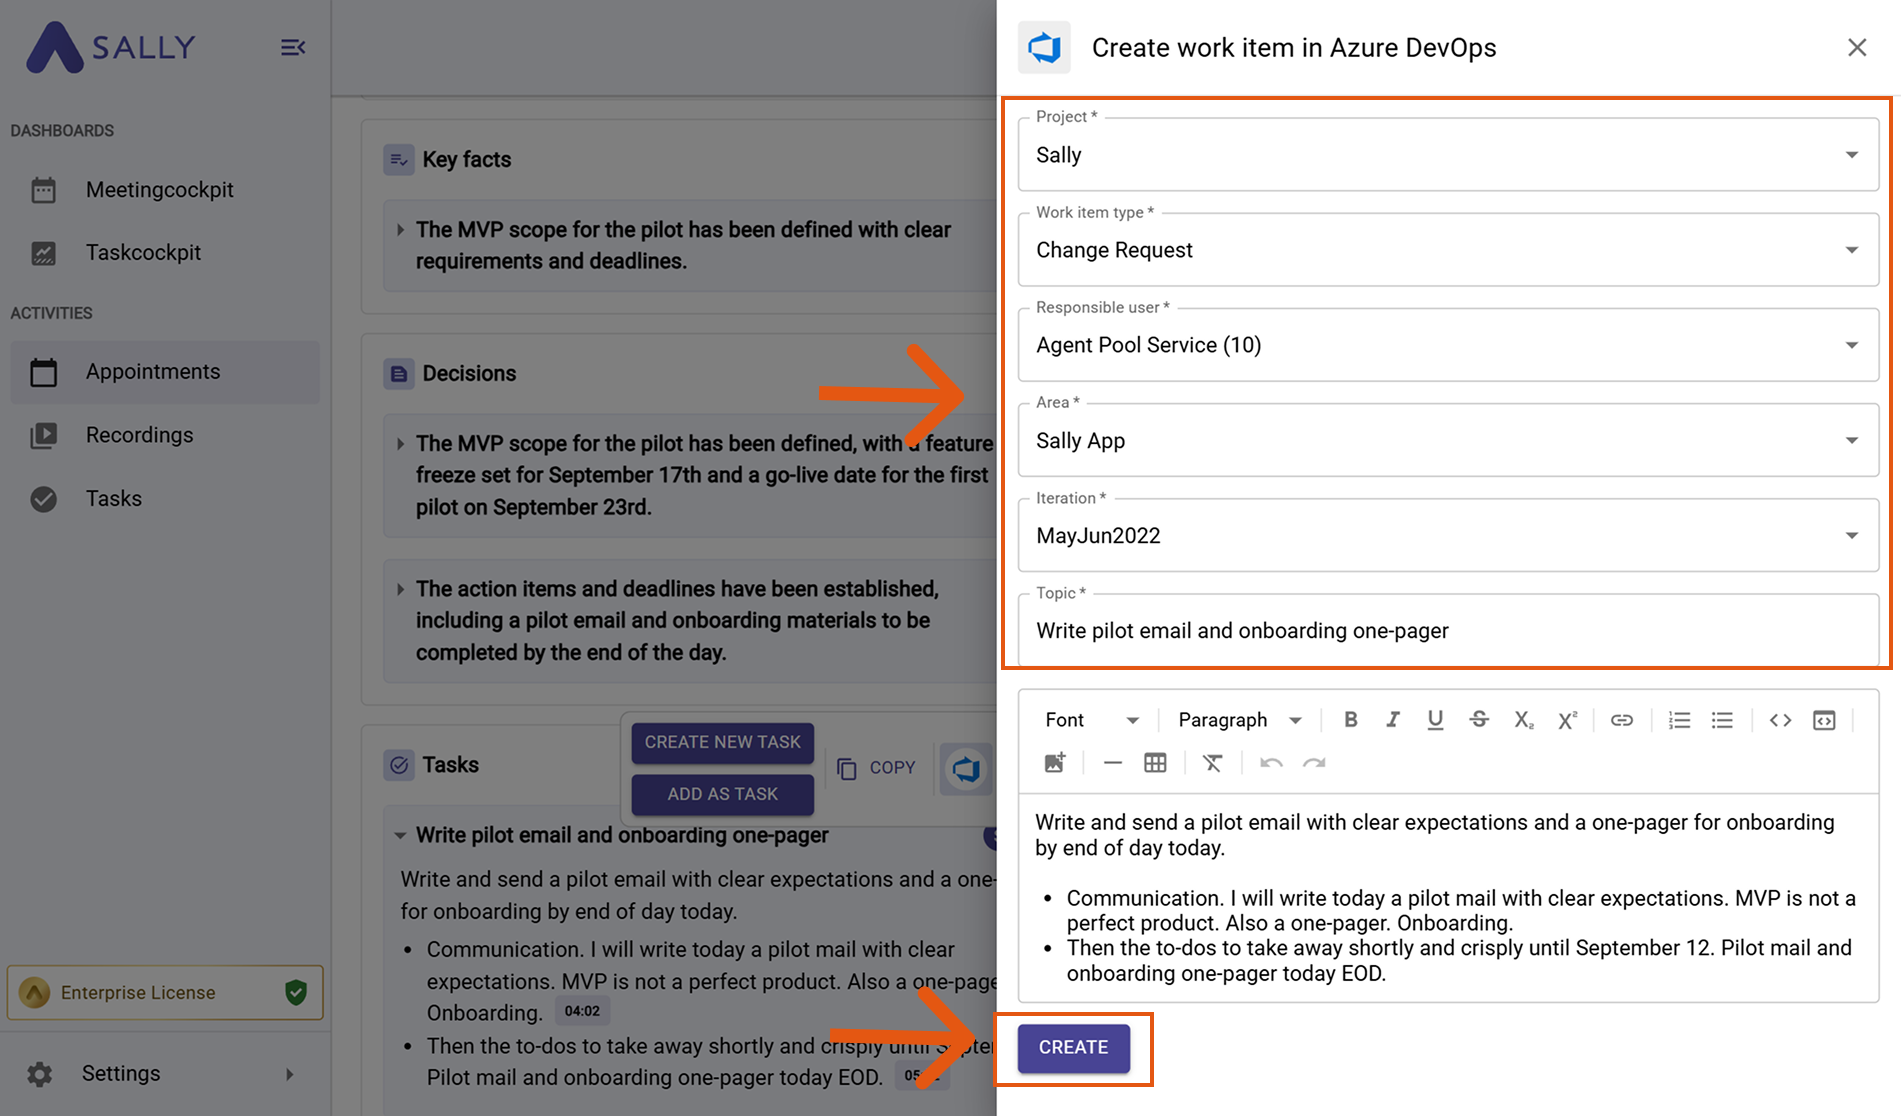
Task: Open the Work item type dropdown
Action: point(1448,250)
